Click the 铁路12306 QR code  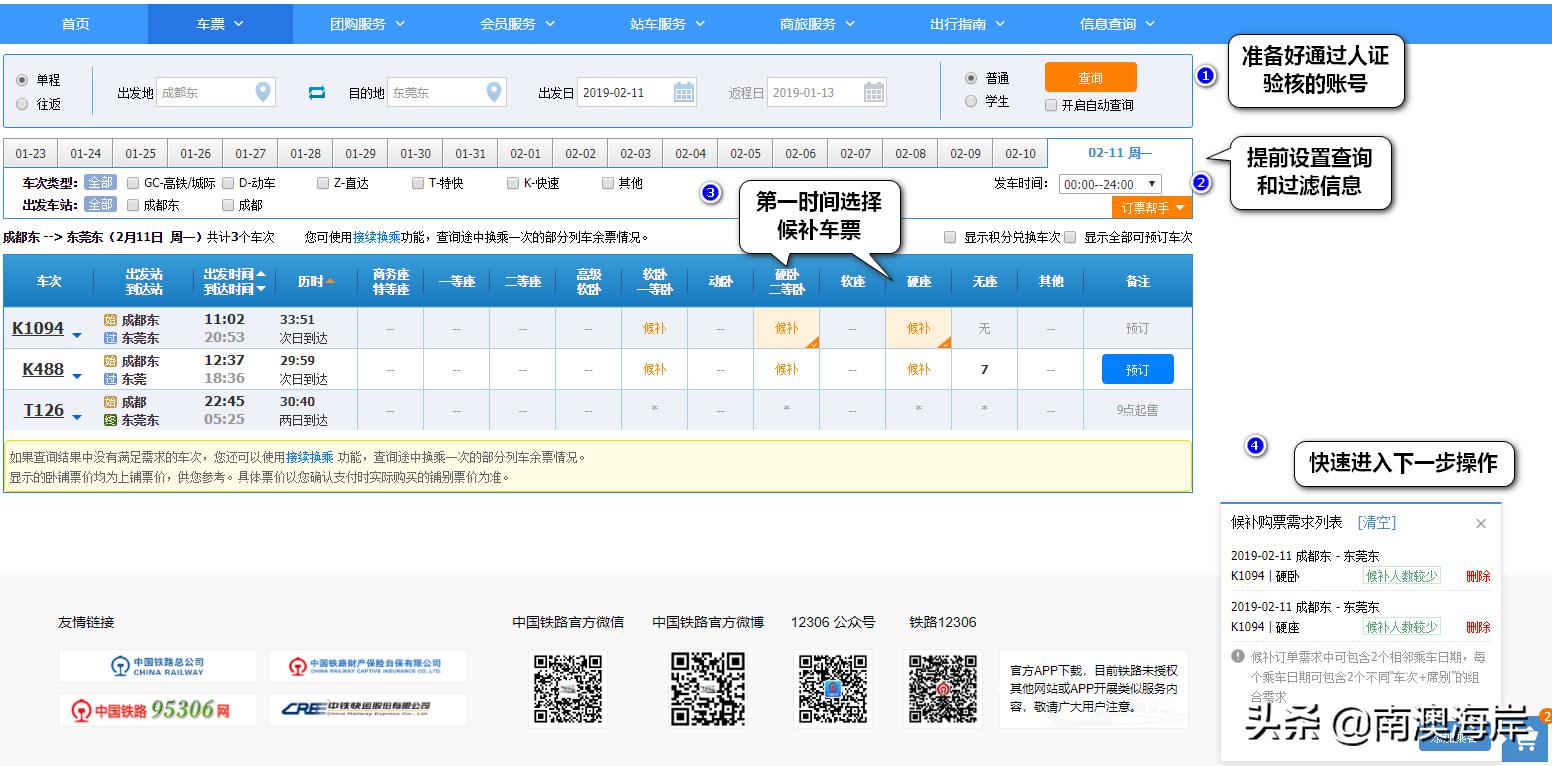pos(941,688)
